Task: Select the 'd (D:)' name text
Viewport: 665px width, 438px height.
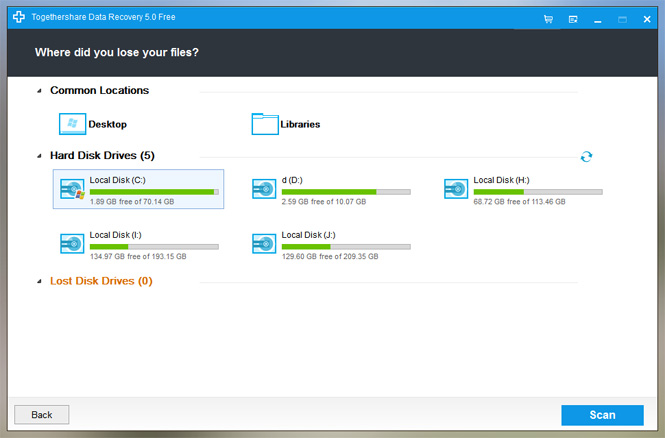Action: click(292, 180)
